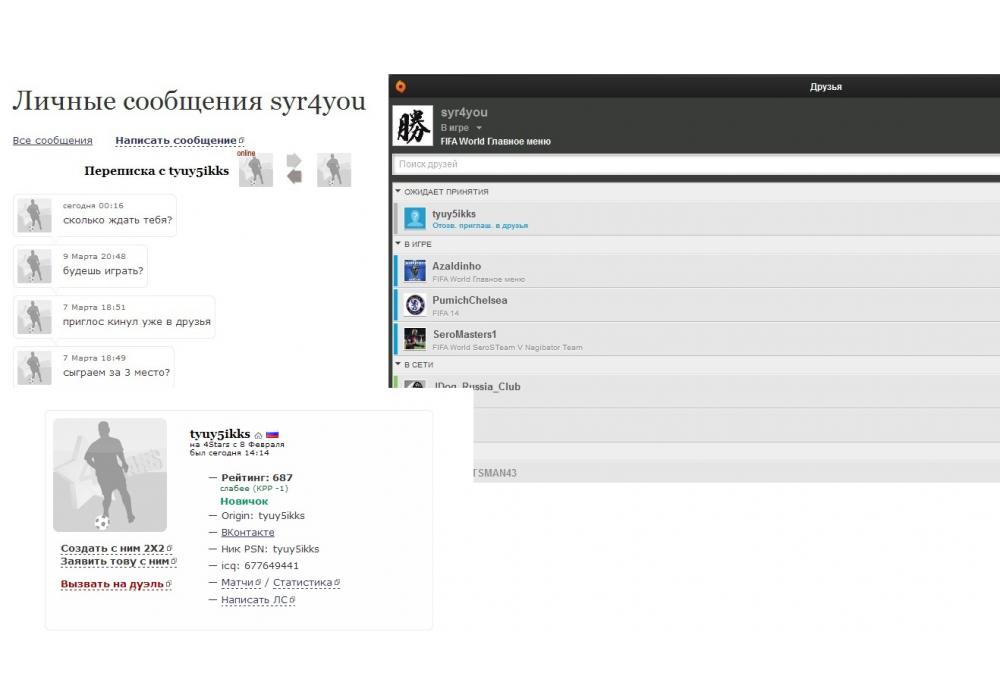Select pending friend tyuy5ikks in Origin
Viewport: 1000px width, 700px height.
[x=696, y=218]
